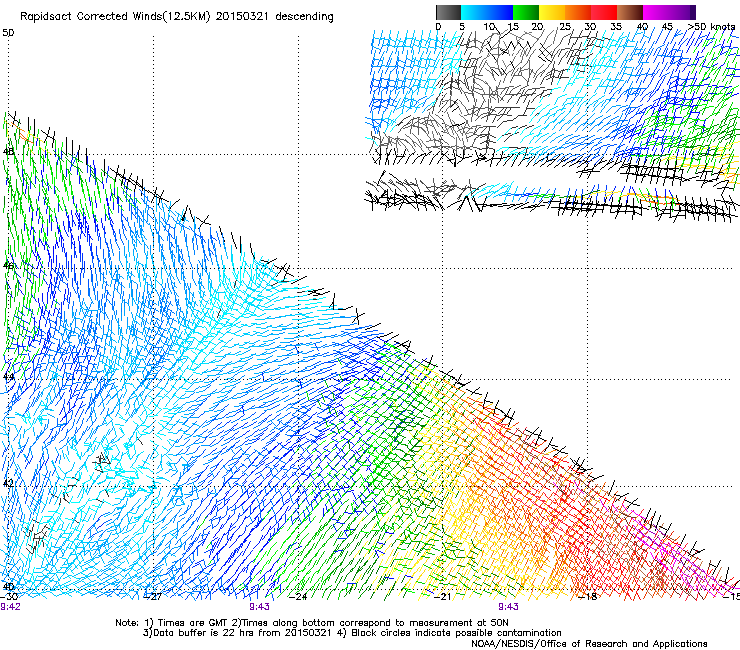Image resolution: width=740 pixels, height=650 pixels.
Task: Click the latitude label '44'
Action: coord(8,377)
